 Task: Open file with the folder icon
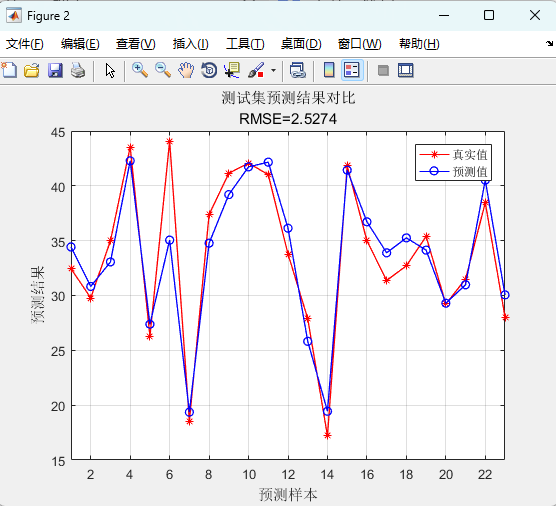point(32,70)
